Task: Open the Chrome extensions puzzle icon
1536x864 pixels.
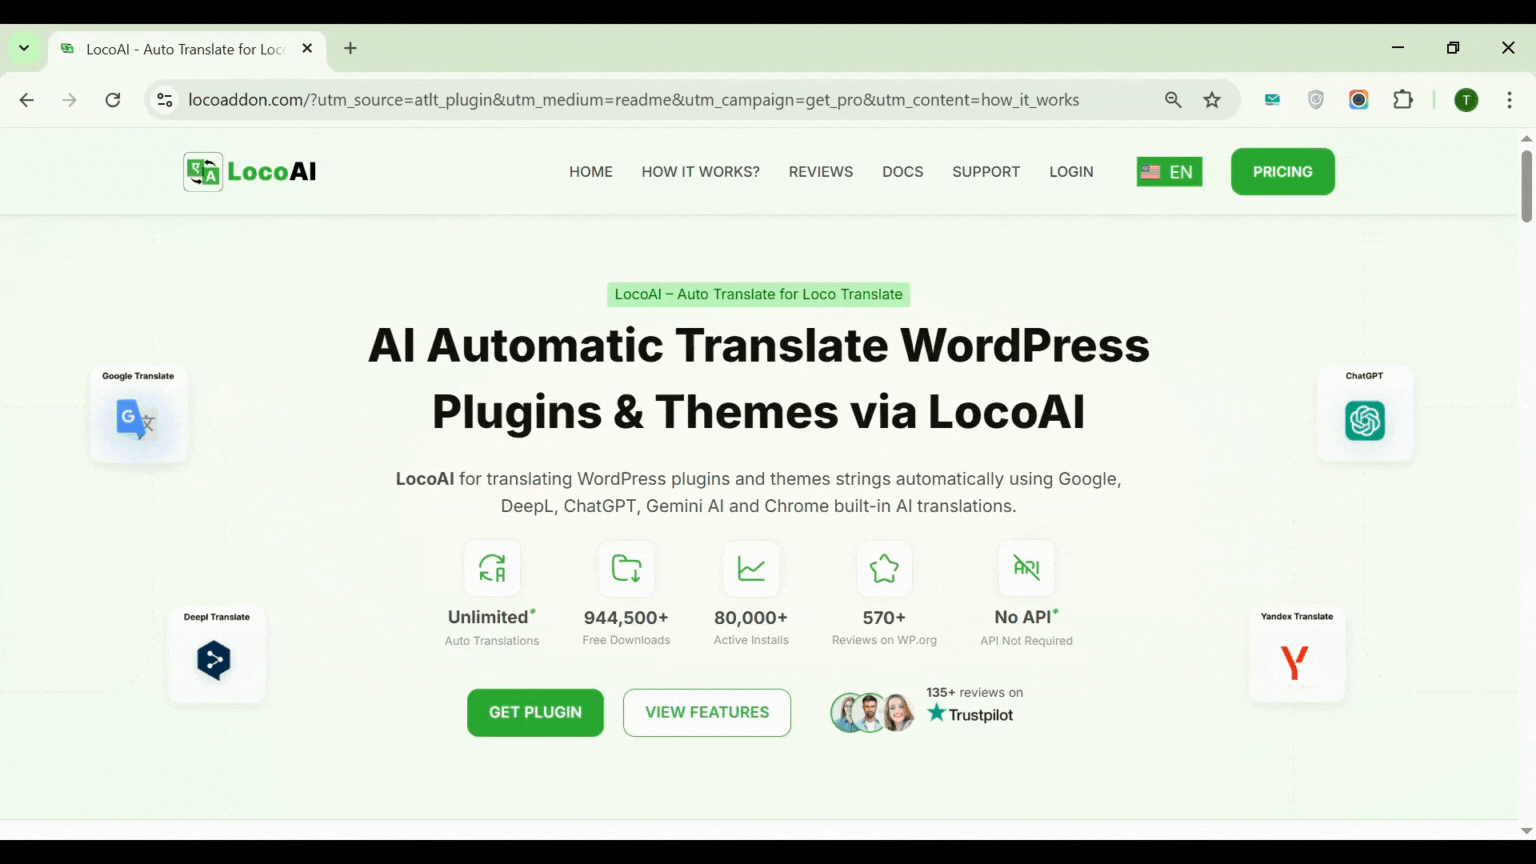Action: (x=1403, y=99)
